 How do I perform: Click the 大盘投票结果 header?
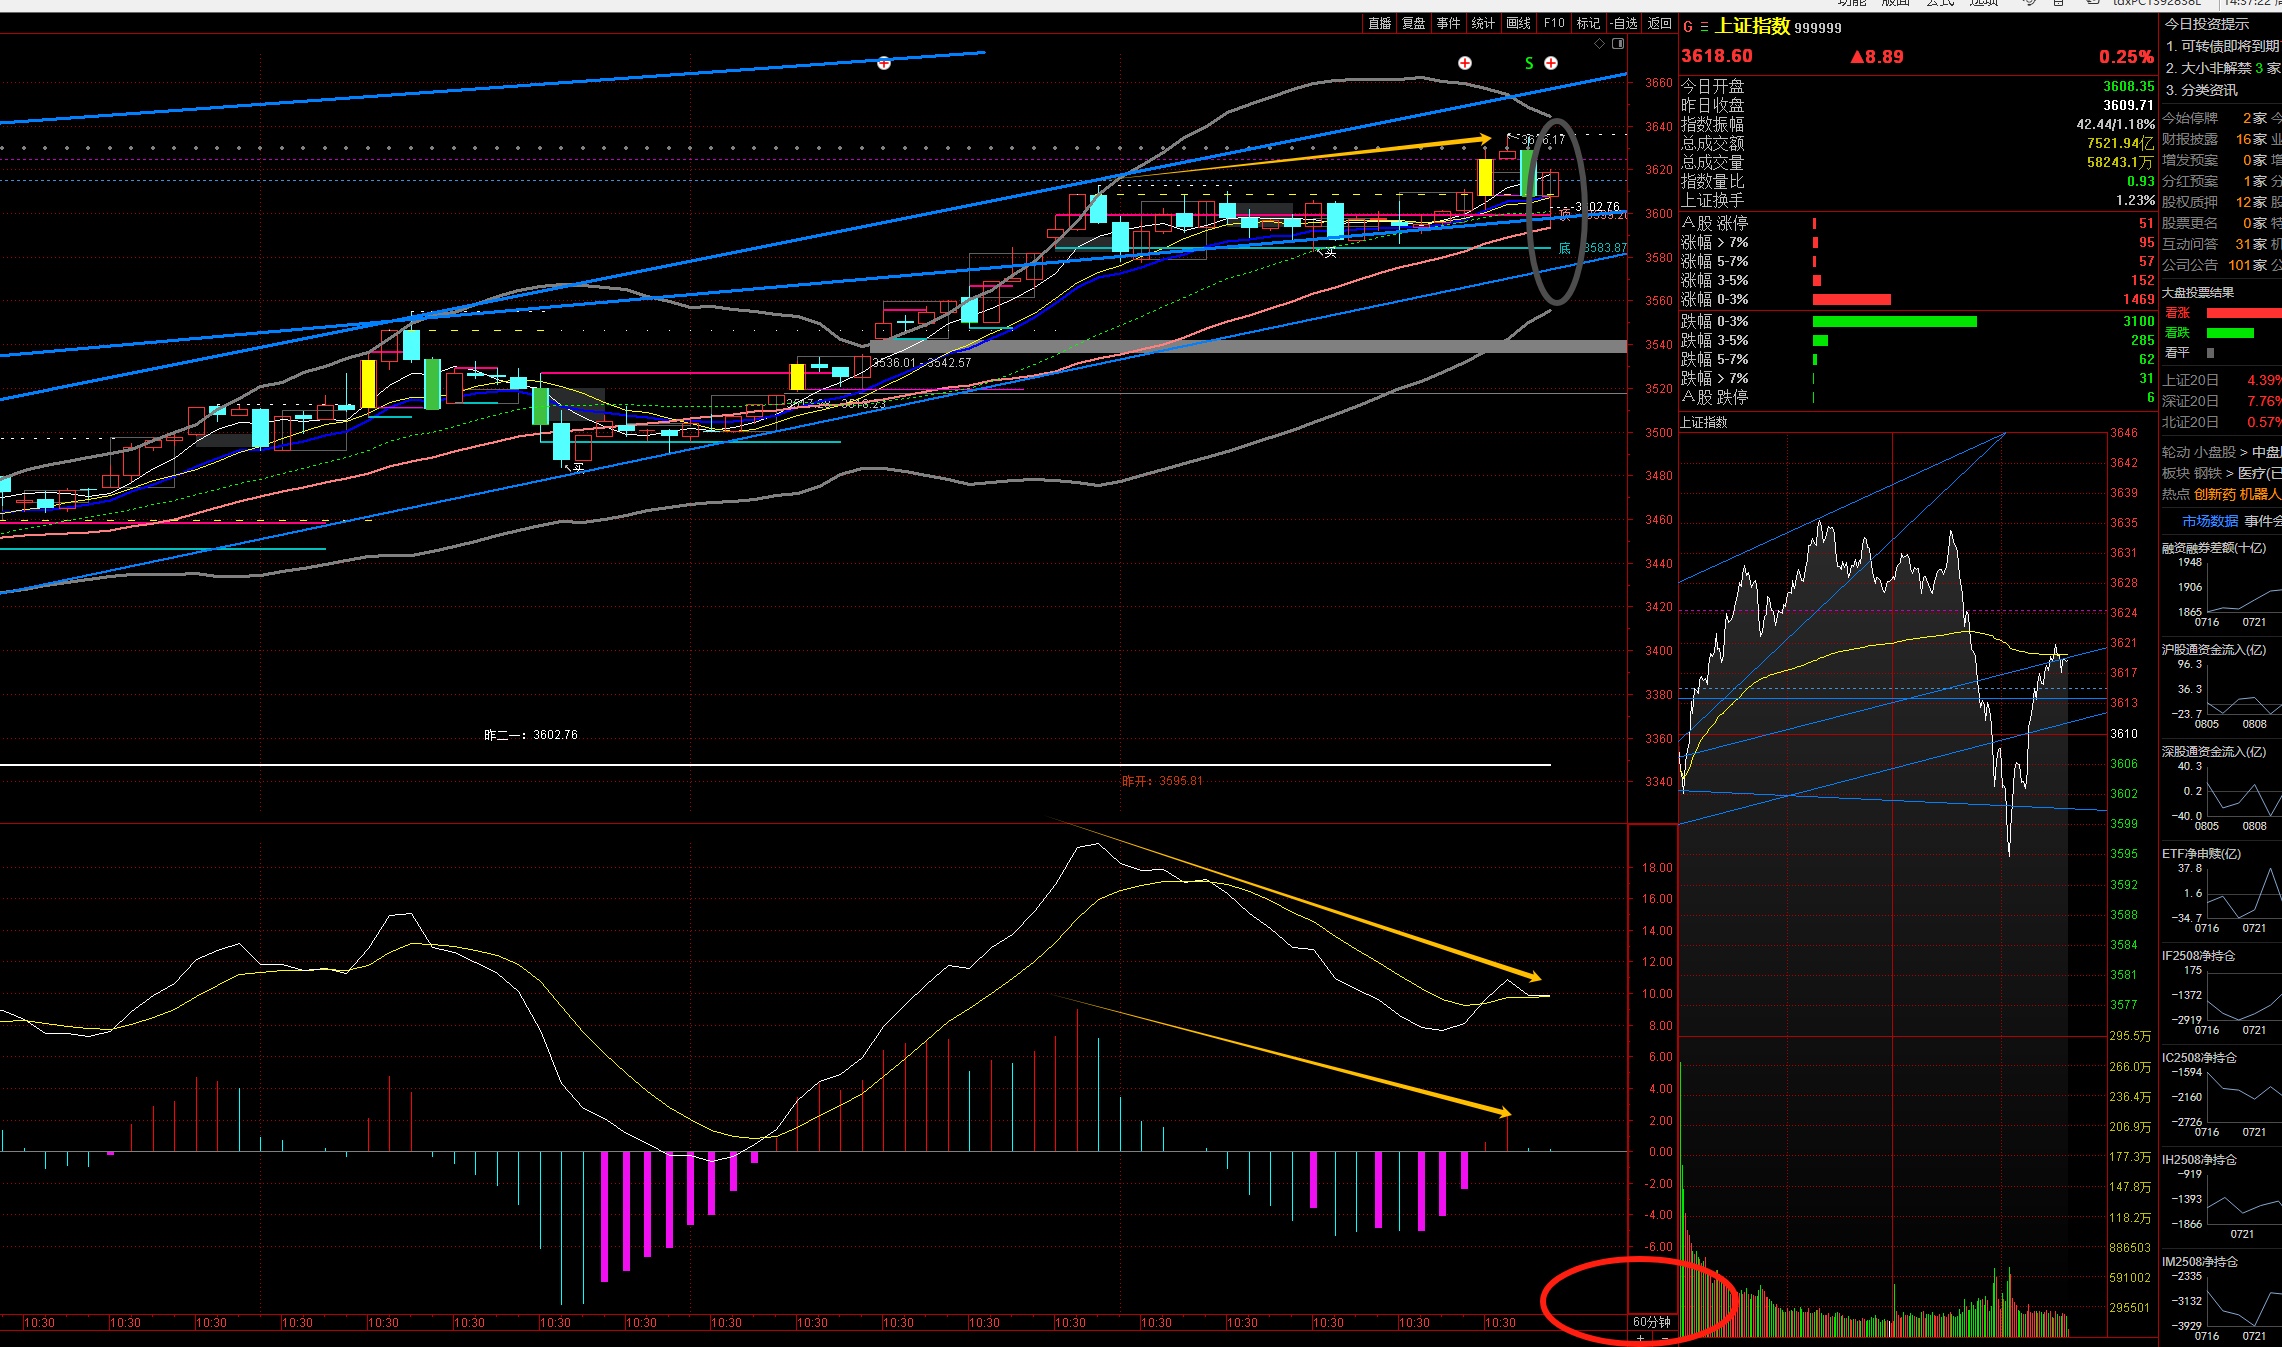point(2198,292)
